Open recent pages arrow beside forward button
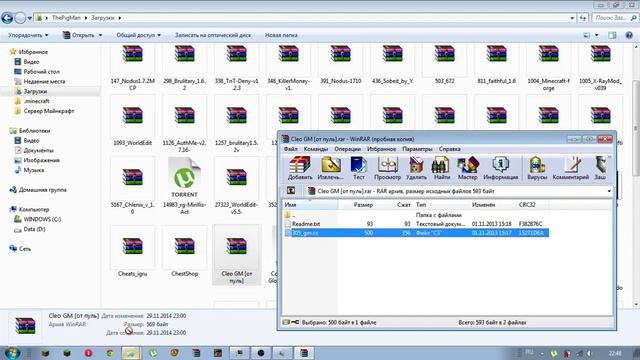 click(29, 18)
